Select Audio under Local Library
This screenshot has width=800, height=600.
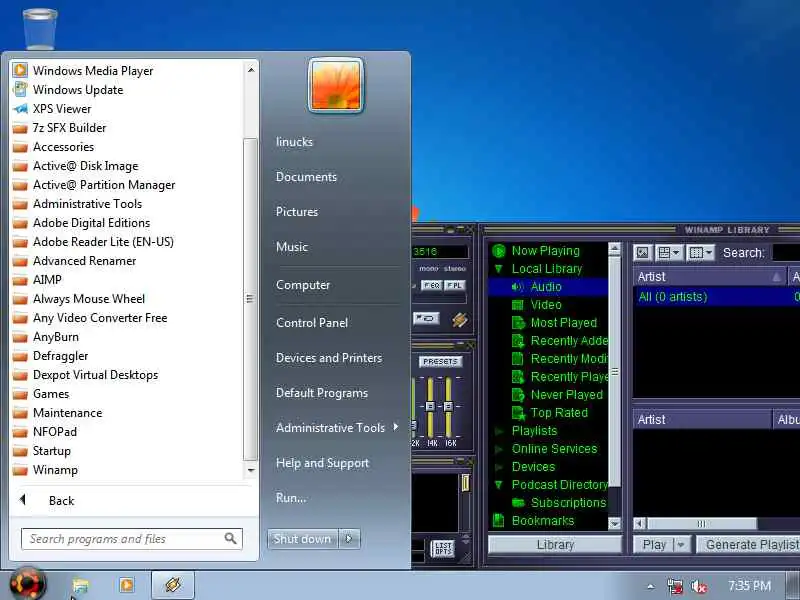pos(545,287)
